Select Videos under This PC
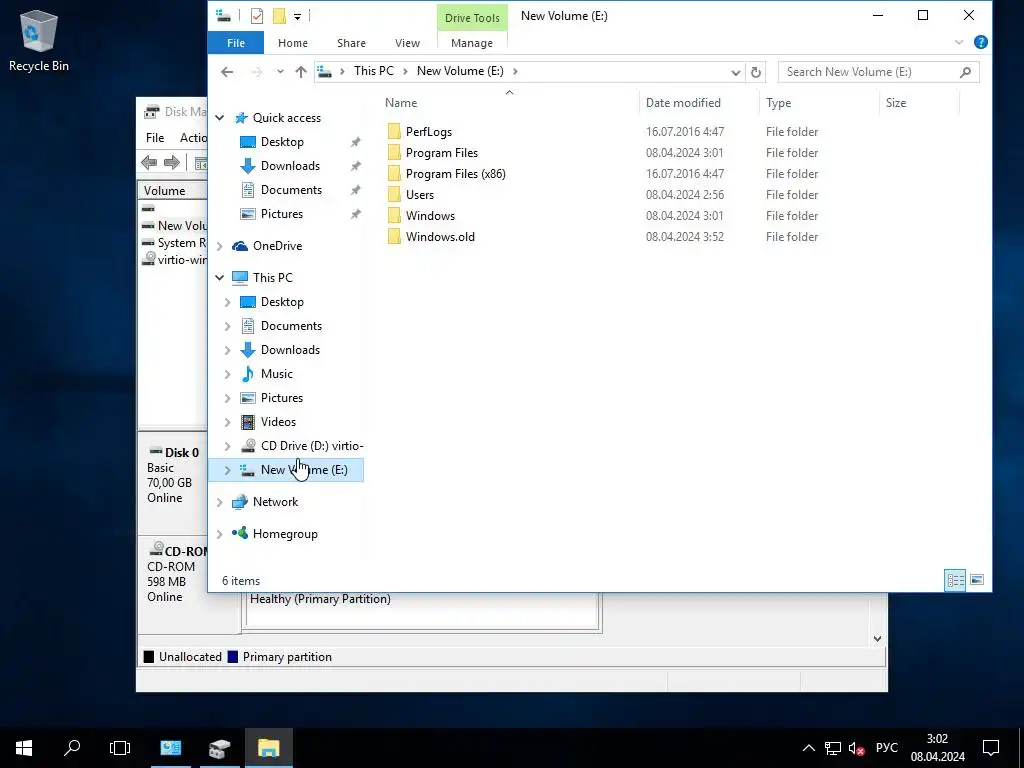This screenshot has height=768, width=1024. click(x=278, y=422)
